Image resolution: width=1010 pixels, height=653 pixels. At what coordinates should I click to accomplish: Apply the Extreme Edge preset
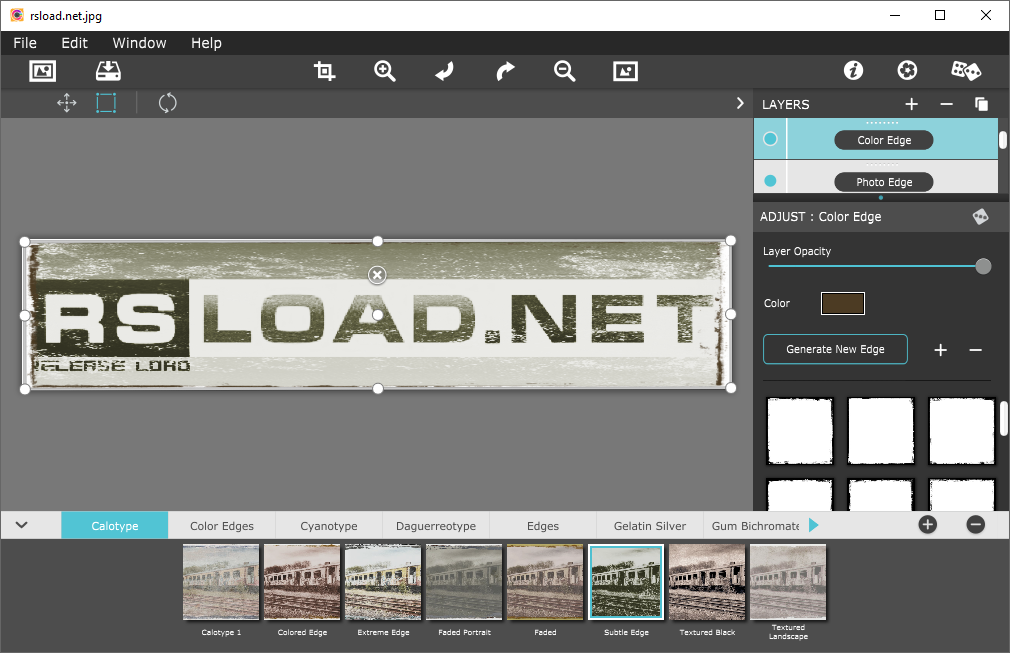pos(383,582)
